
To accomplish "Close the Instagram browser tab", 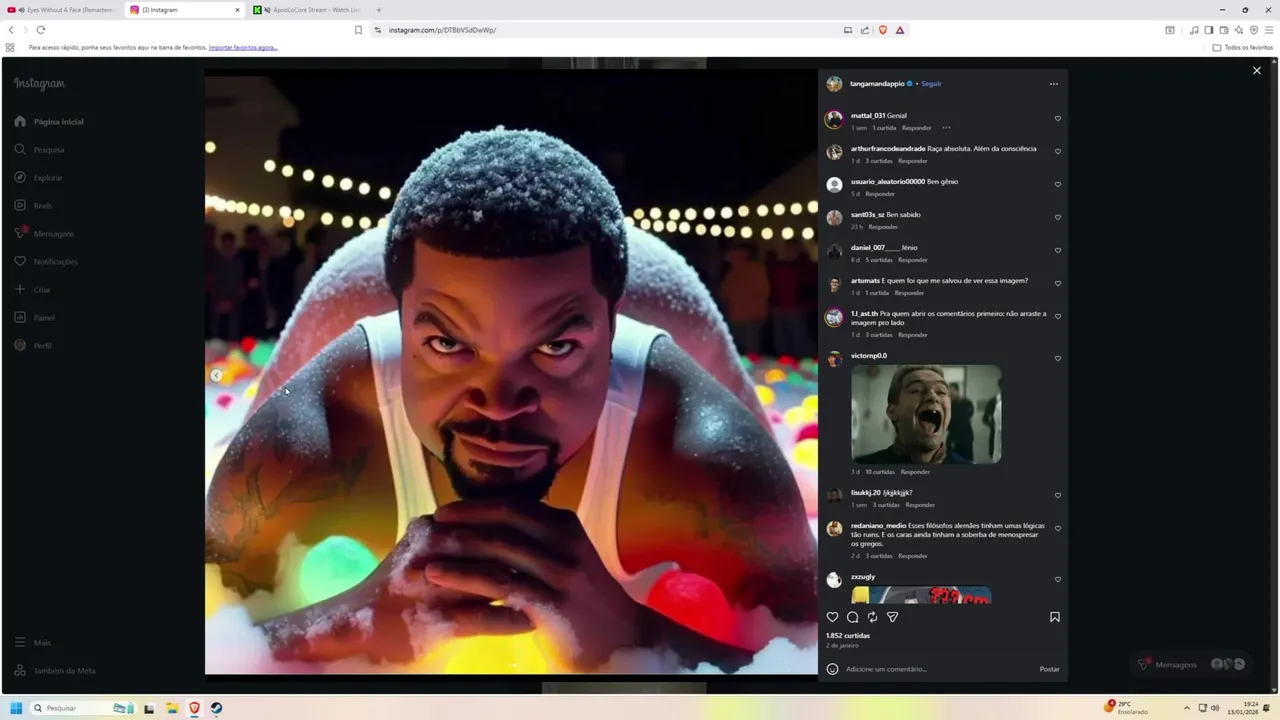I will coord(237,10).
